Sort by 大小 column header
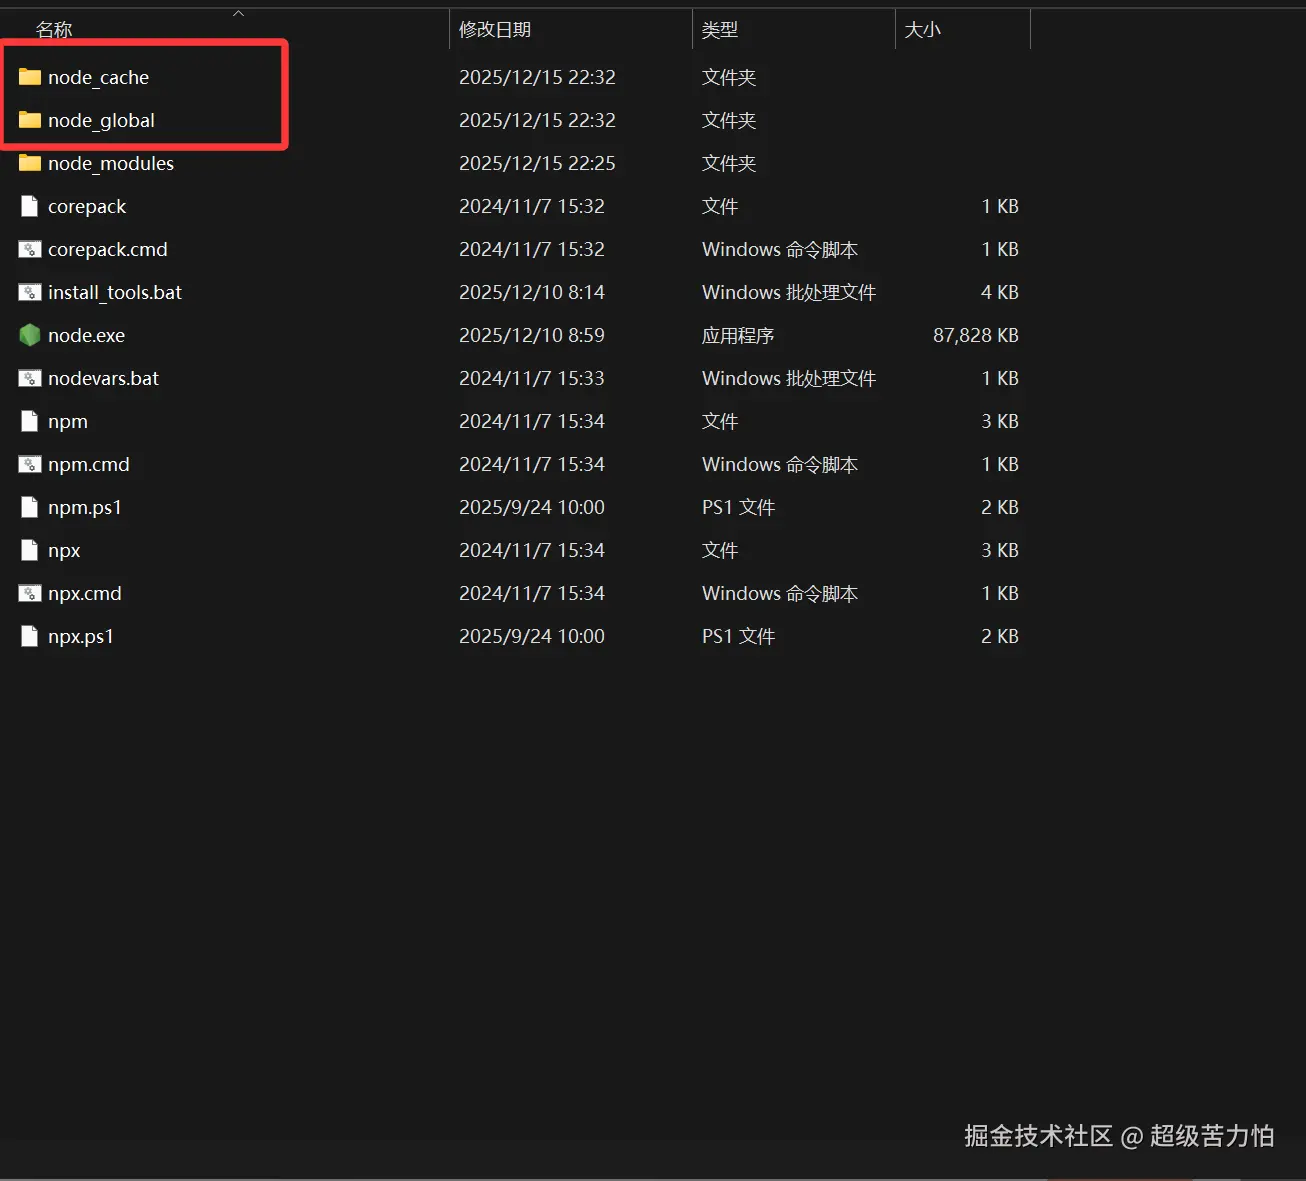This screenshot has width=1306, height=1181. (922, 30)
